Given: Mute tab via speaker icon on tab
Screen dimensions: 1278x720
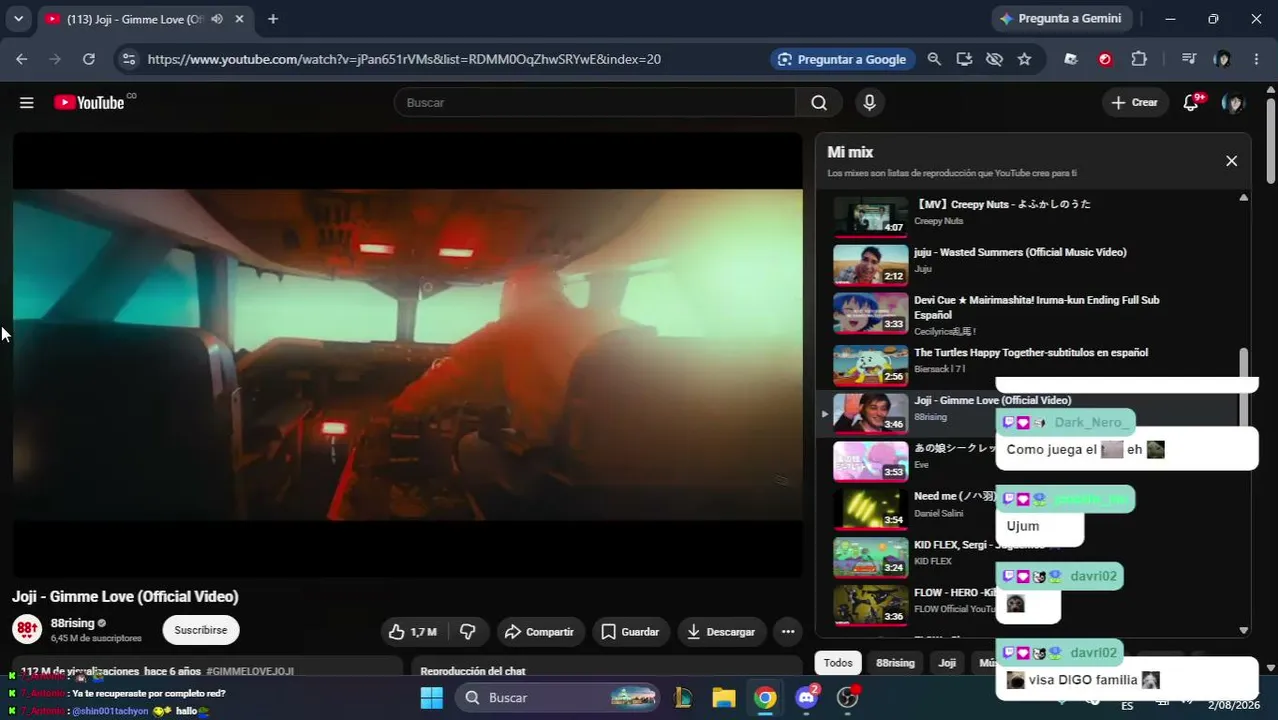Looking at the screenshot, I should pos(217,19).
